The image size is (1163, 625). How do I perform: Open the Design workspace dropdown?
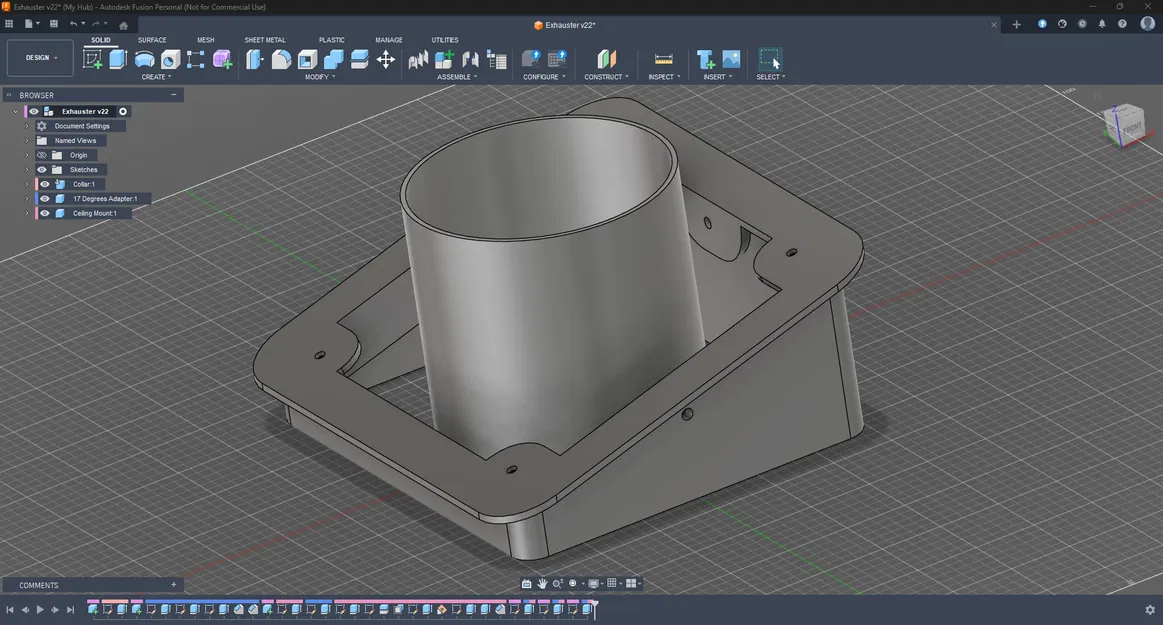point(41,58)
